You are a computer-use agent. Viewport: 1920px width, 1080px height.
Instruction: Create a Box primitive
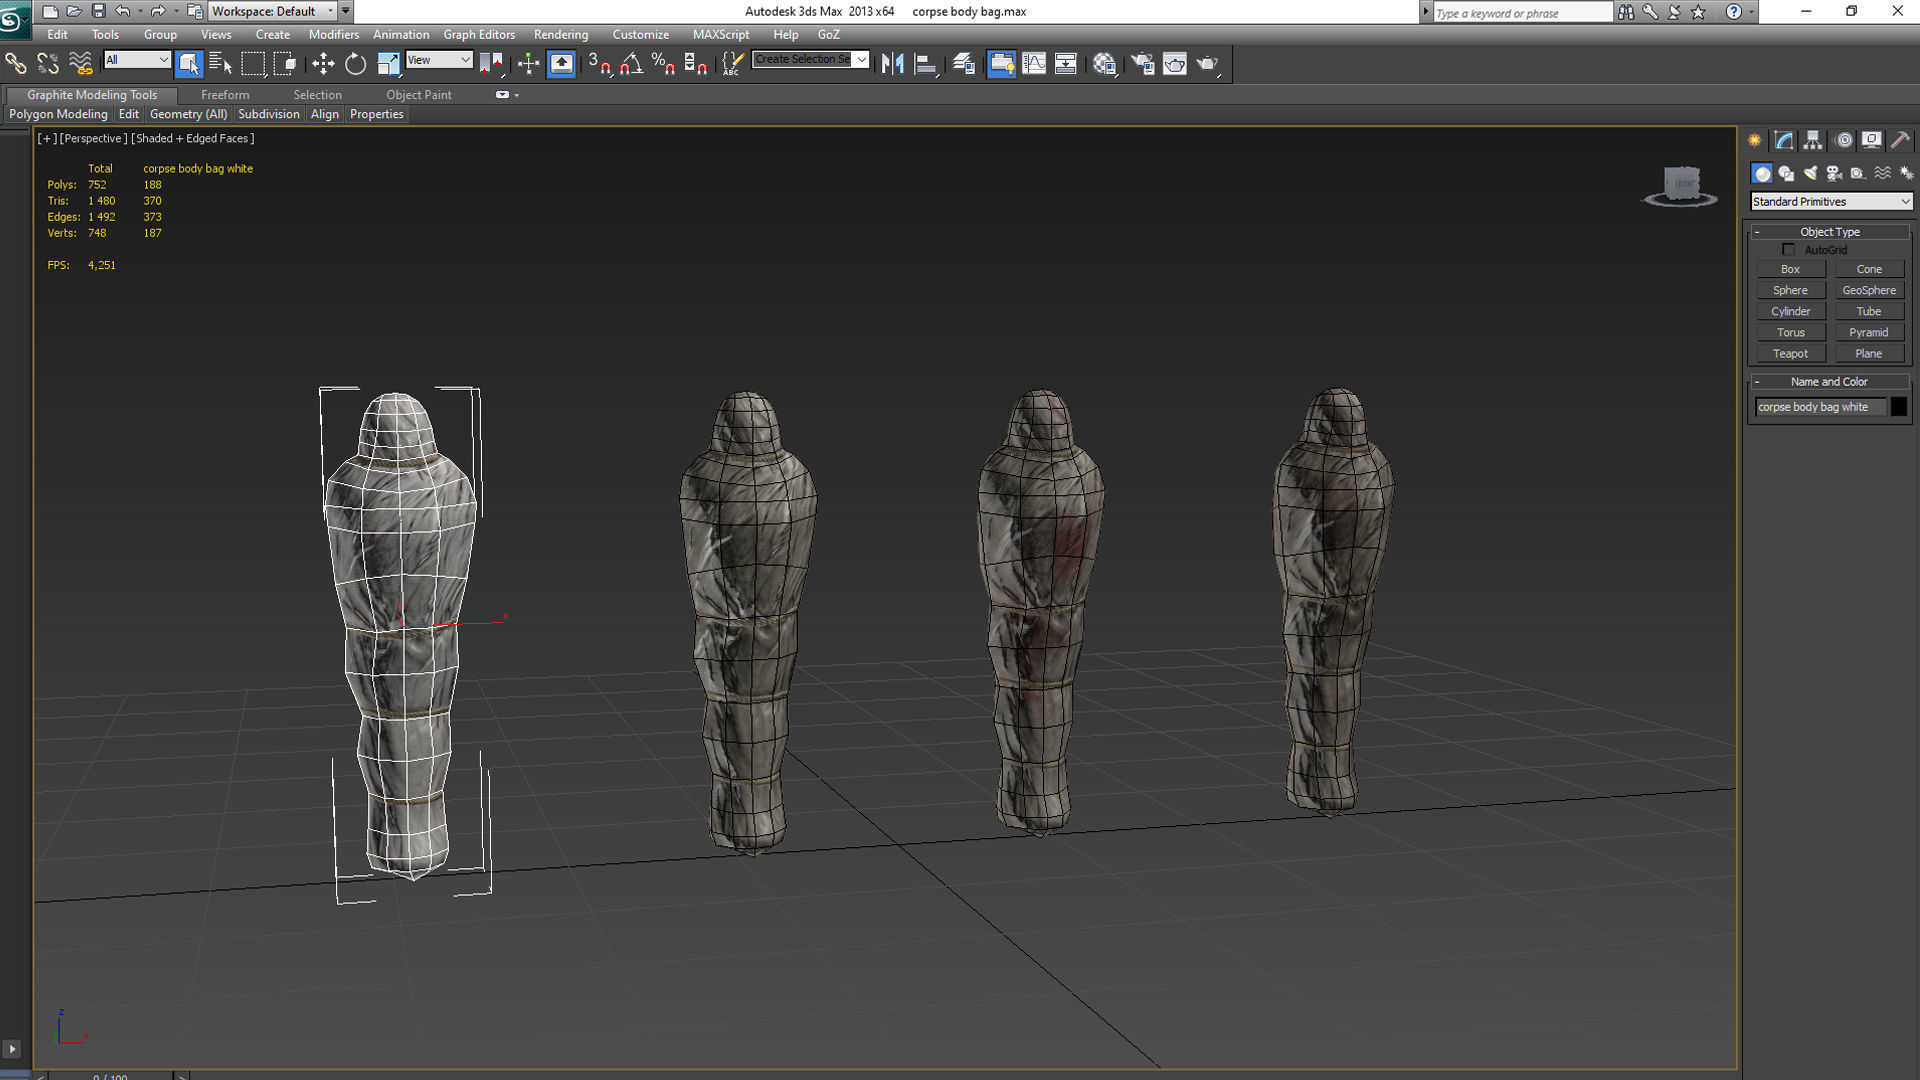(1790, 269)
